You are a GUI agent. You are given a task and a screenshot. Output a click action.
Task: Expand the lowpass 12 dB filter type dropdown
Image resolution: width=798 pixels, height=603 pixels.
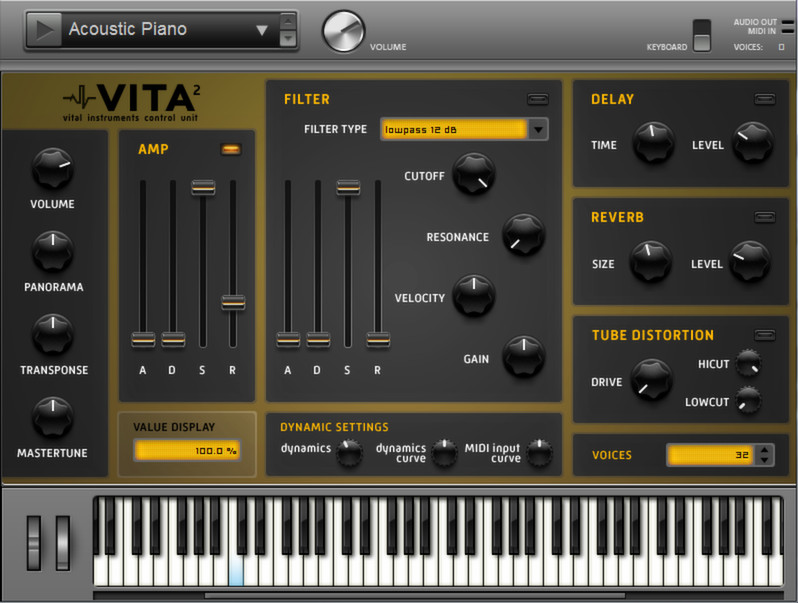pyautogui.click(x=538, y=129)
